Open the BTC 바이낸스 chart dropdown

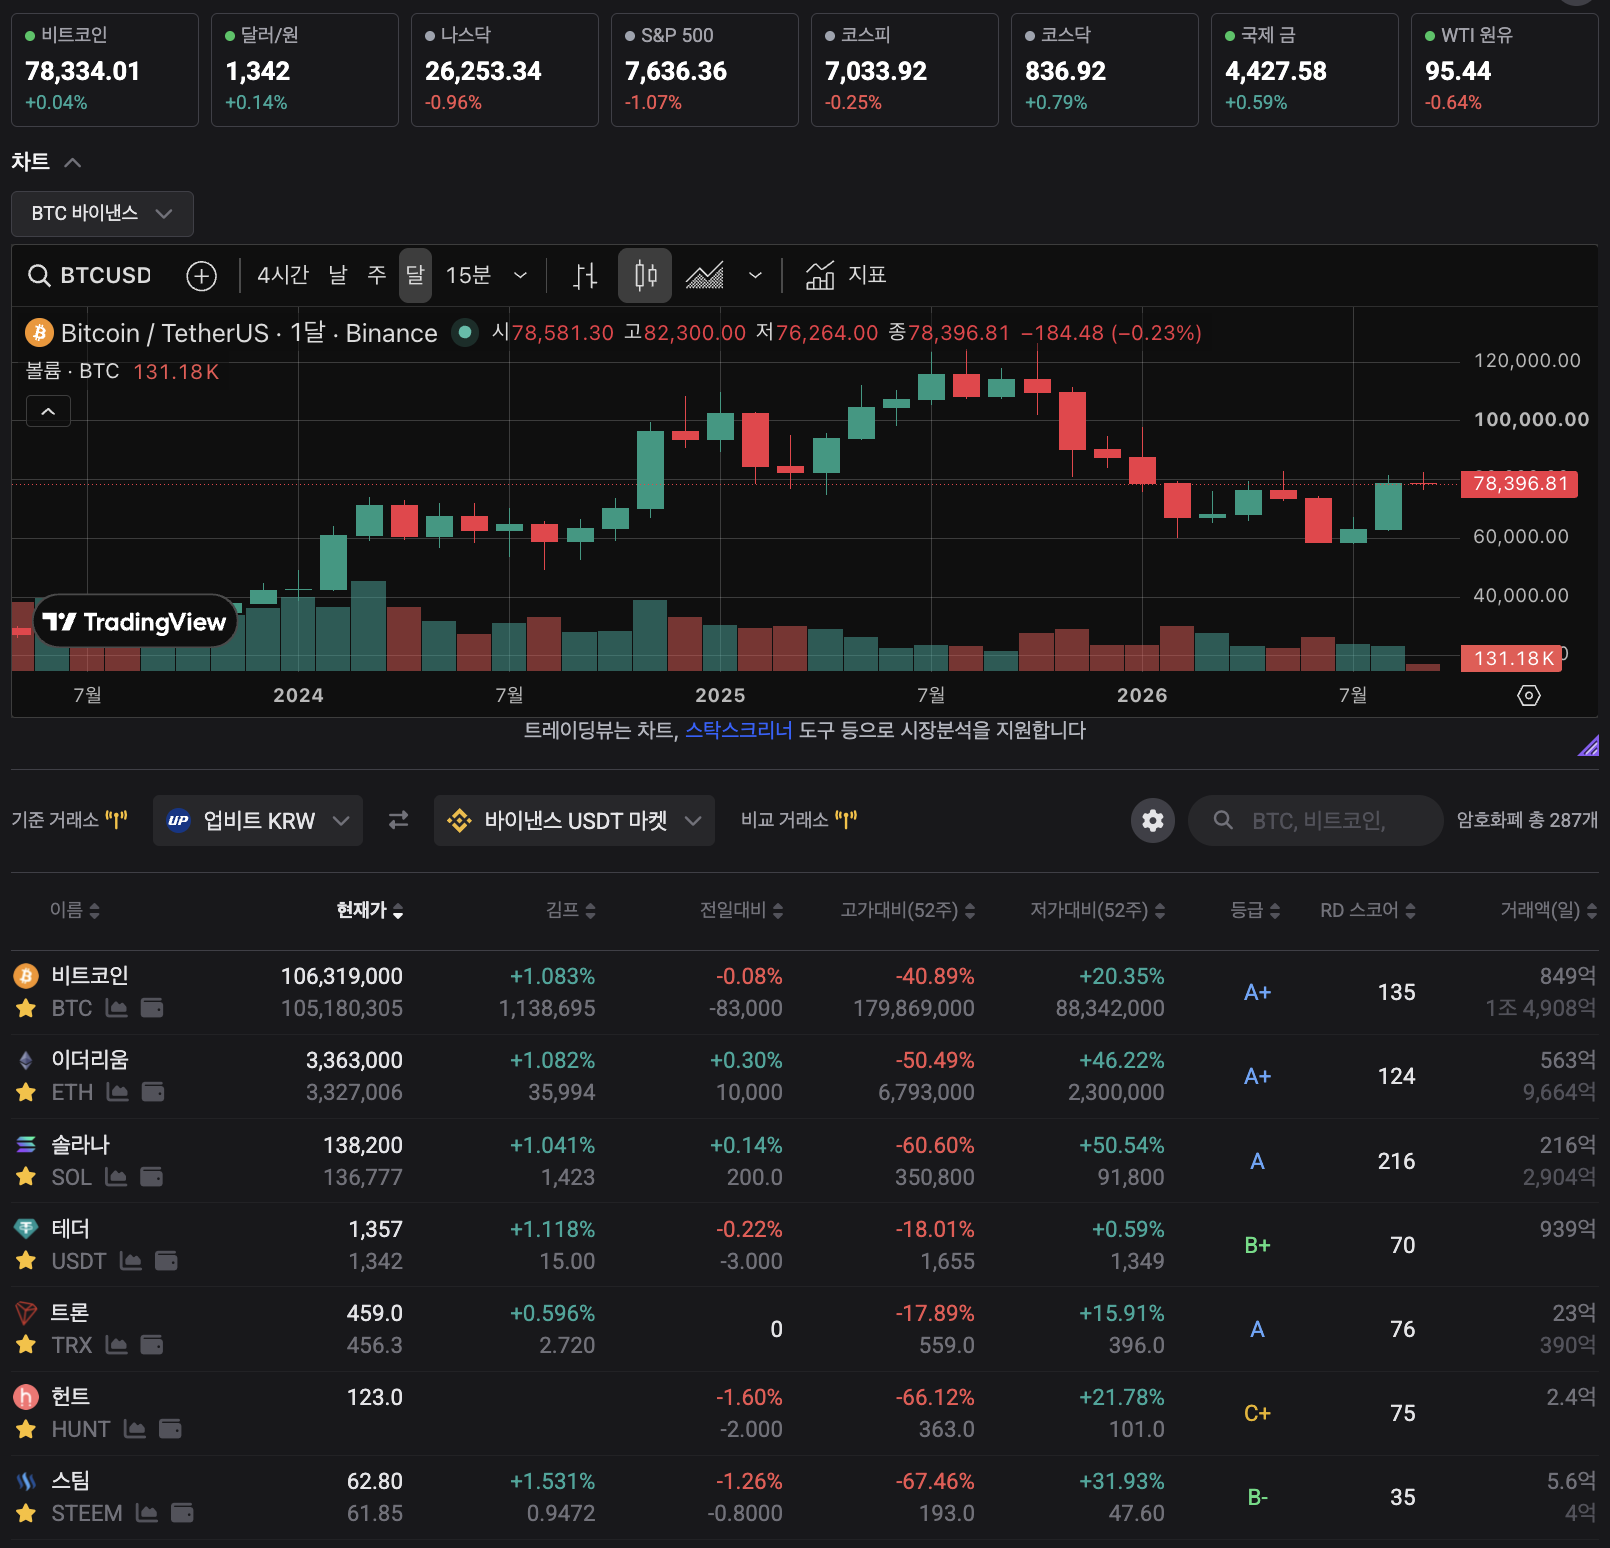pyautogui.click(x=102, y=214)
